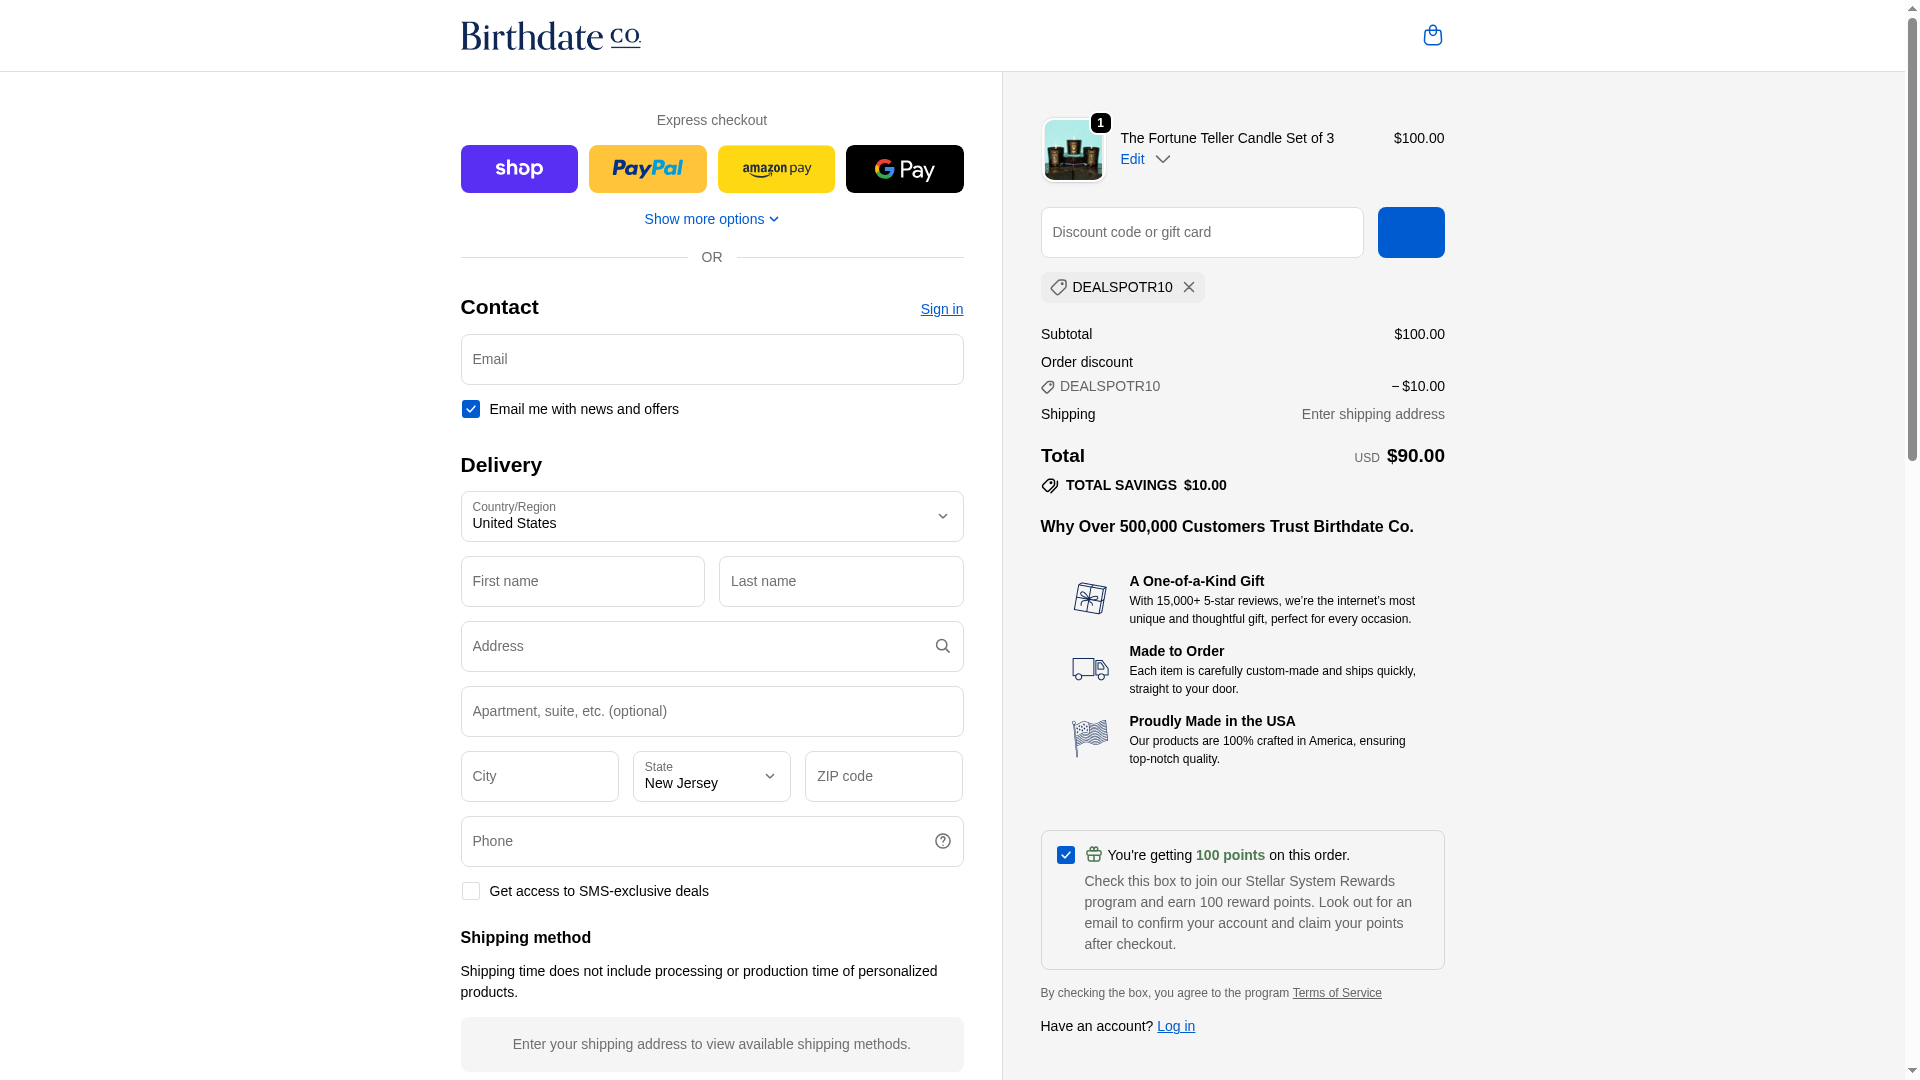Remove the DEALSPOTR10 discount code
This screenshot has height=1080, width=1920.
[x=1188, y=288]
